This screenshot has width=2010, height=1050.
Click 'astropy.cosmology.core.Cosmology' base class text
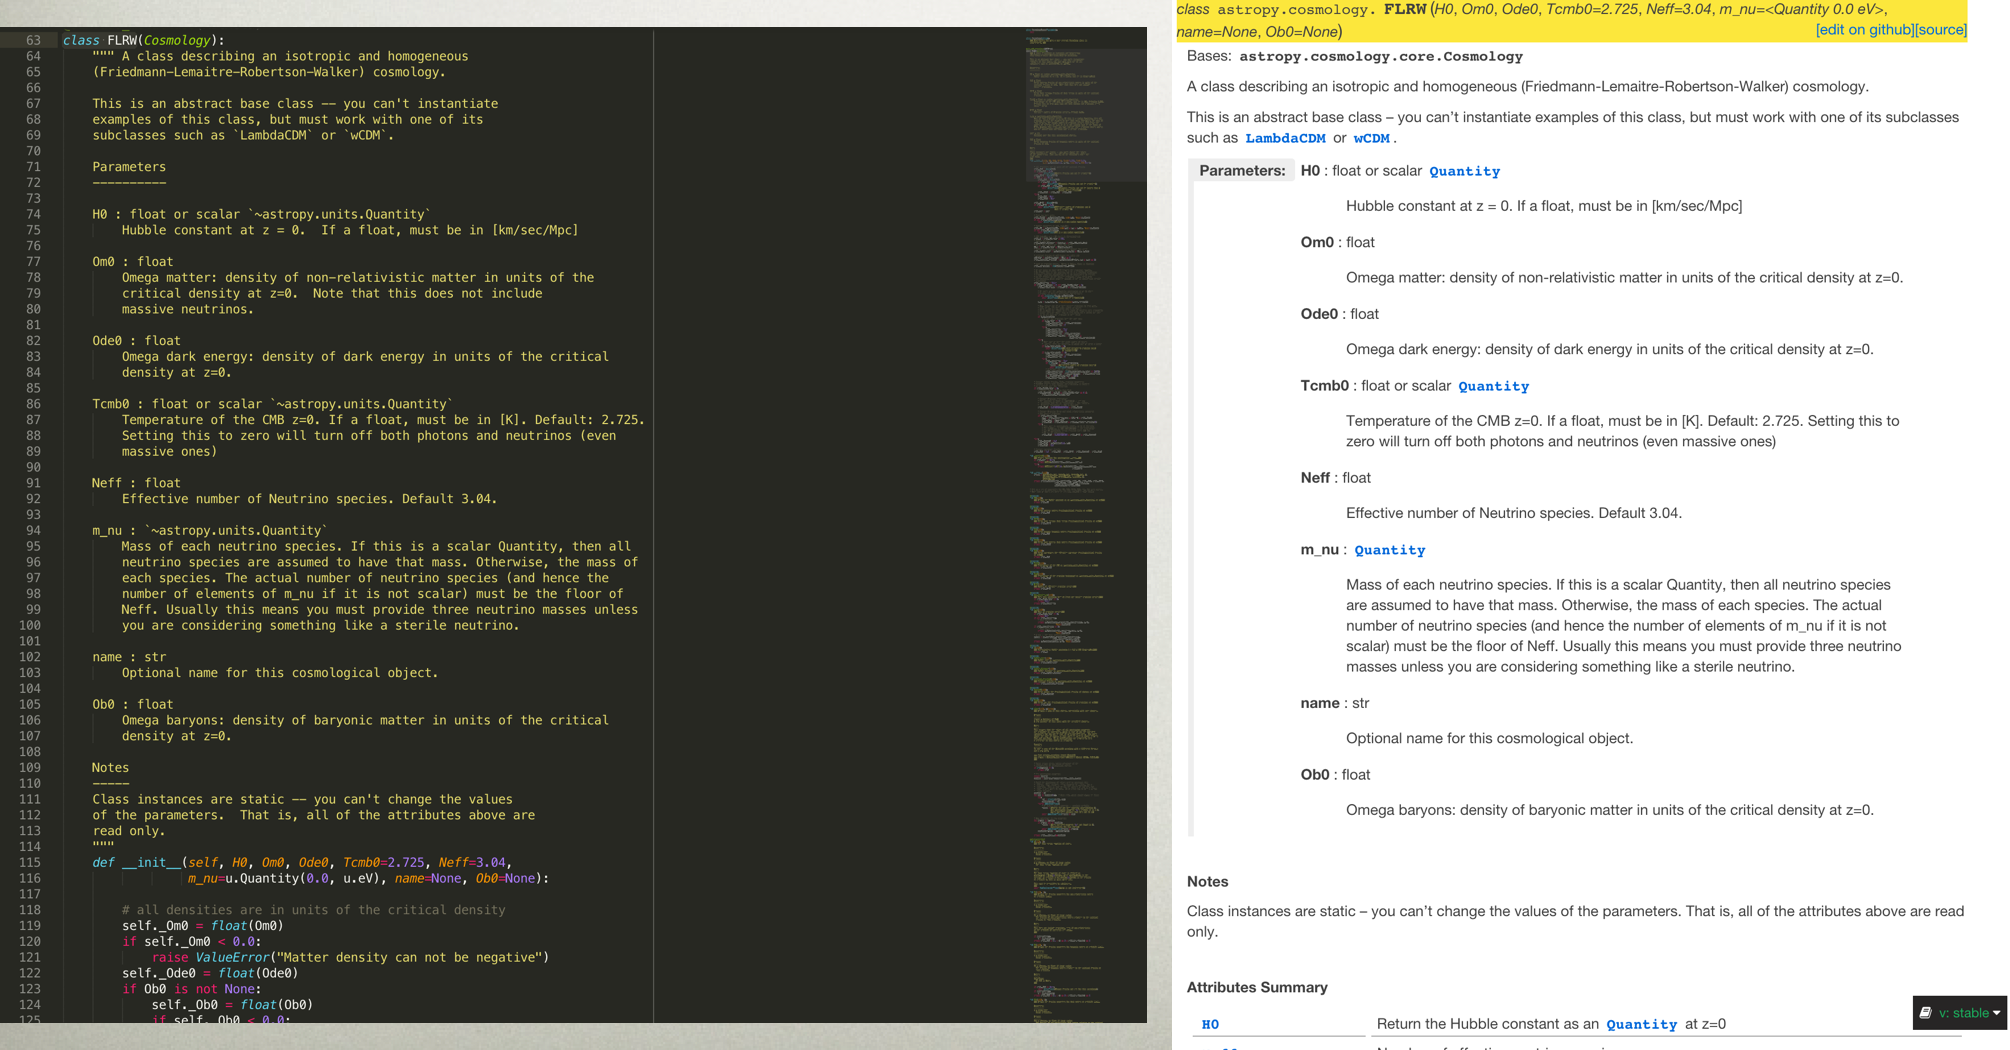pos(1380,57)
